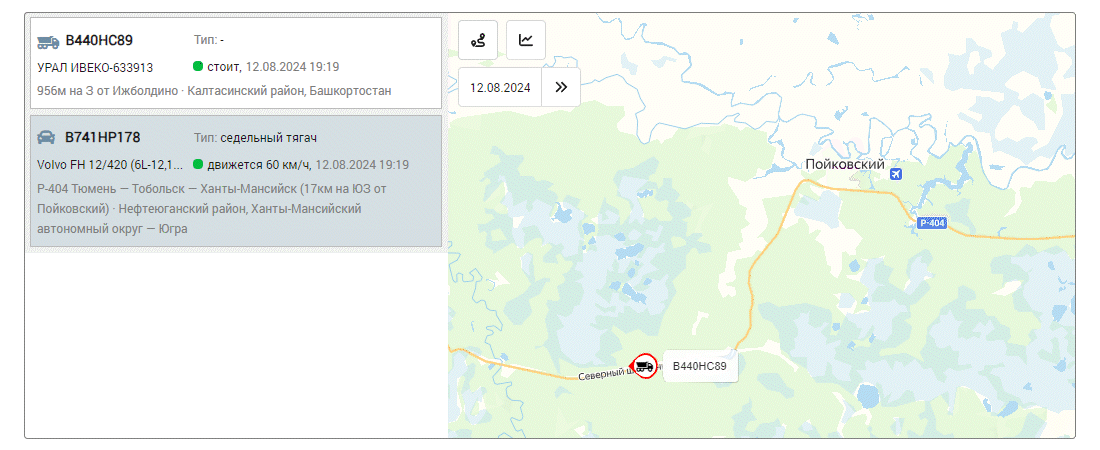Open the chart graph icon button
This screenshot has height=450, width=1100.
525,40
